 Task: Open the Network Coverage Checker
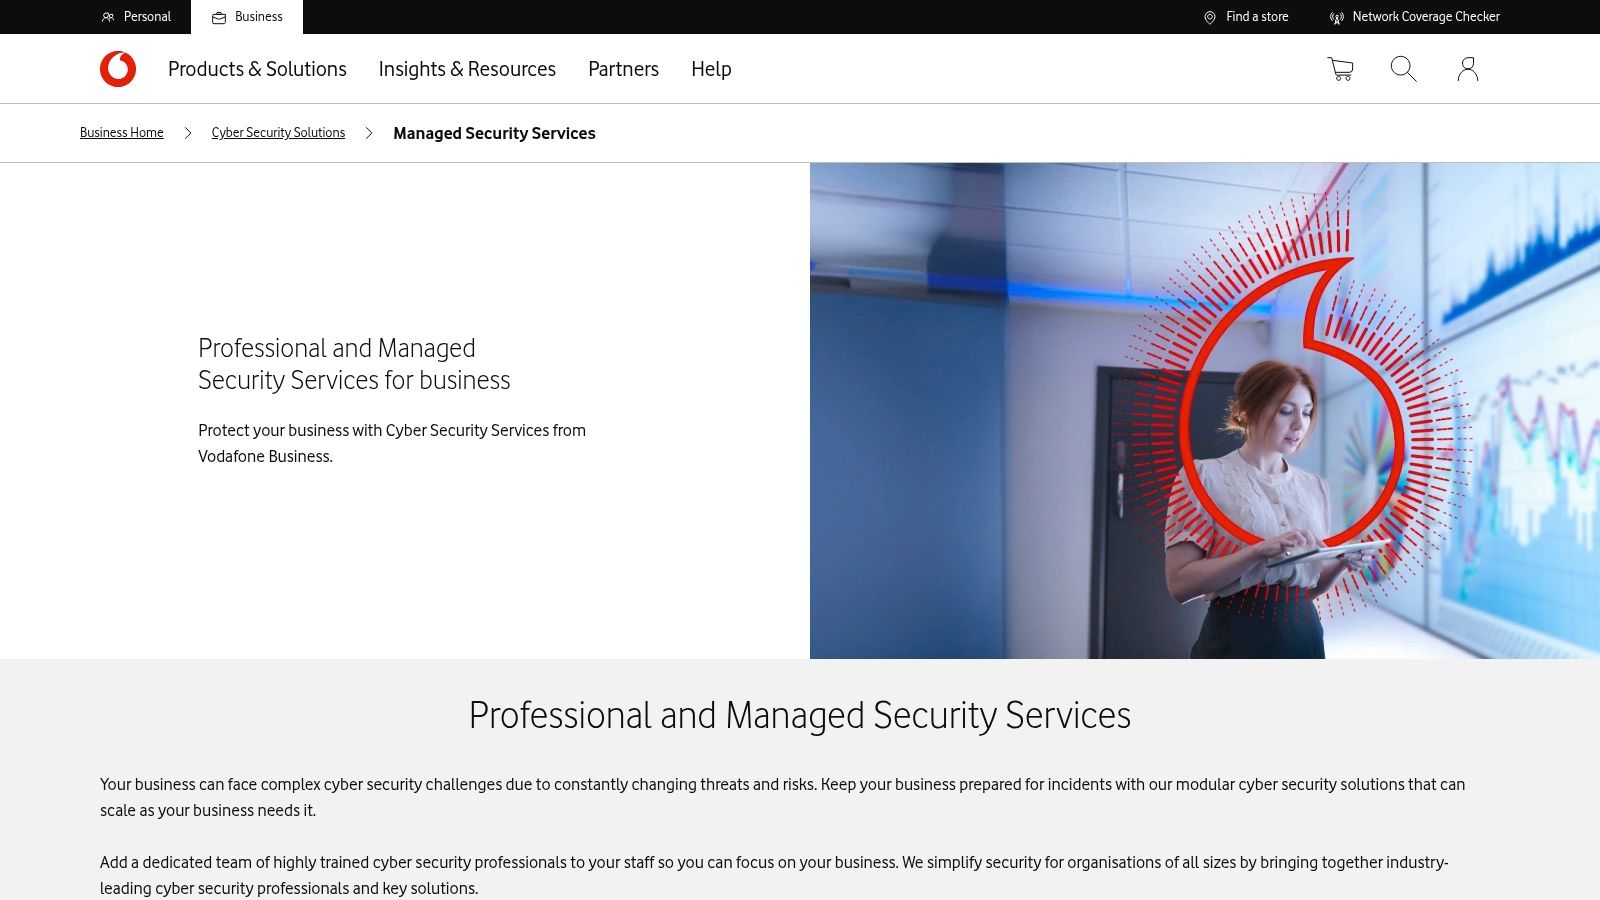pyautogui.click(x=1426, y=17)
